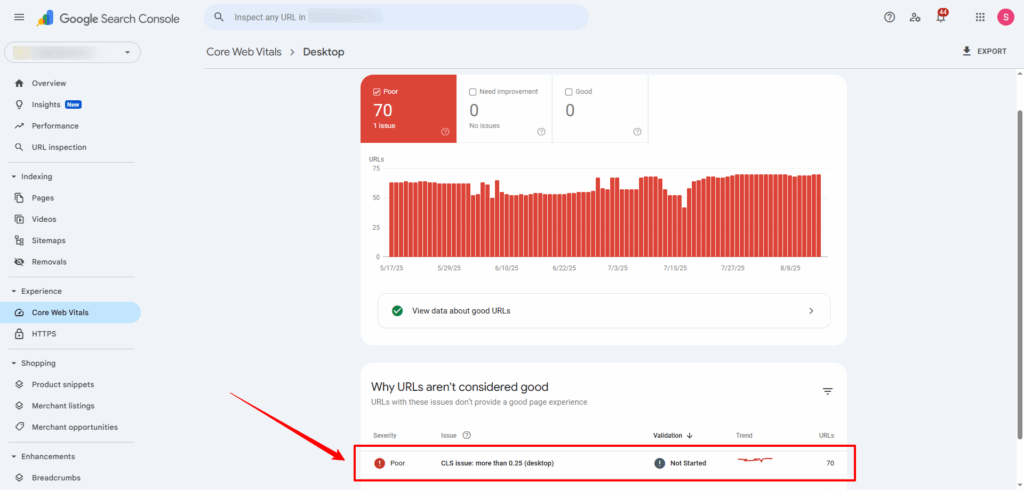Click the Videos icon in sidebar
The image size is (1024, 490).
tap(19, 219)
